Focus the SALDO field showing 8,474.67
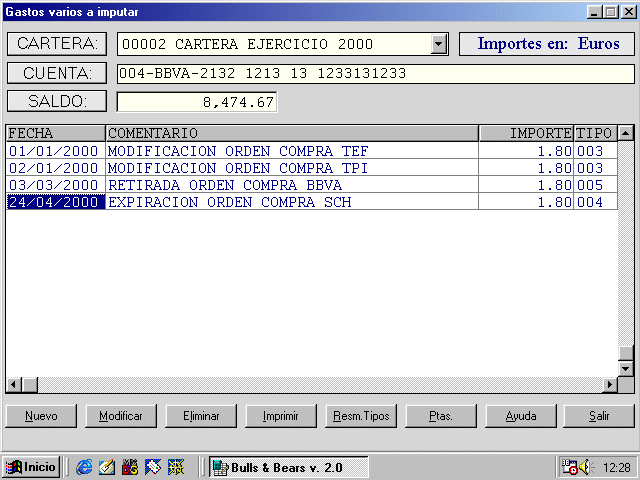This screenshot has height=480, width=640. tap(197, 102)
